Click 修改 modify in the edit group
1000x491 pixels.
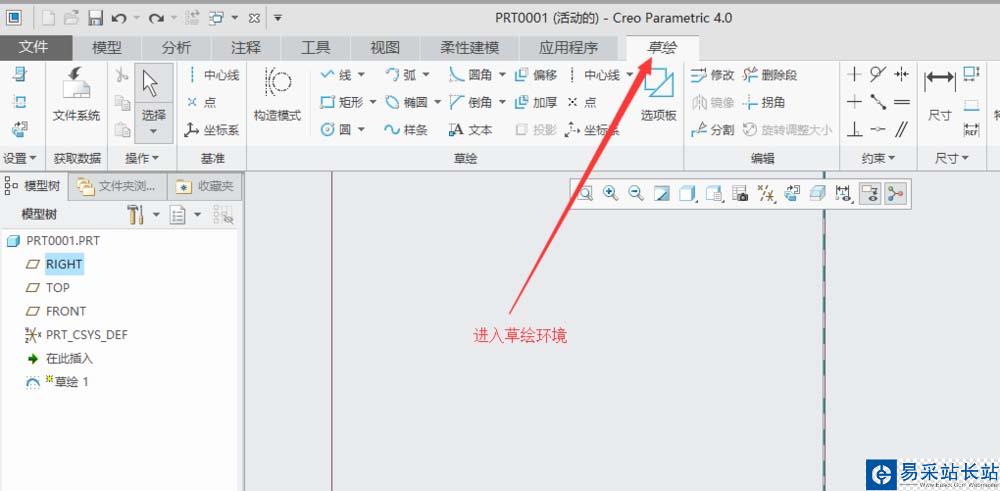pyautogui.click(x=713, y=75)
